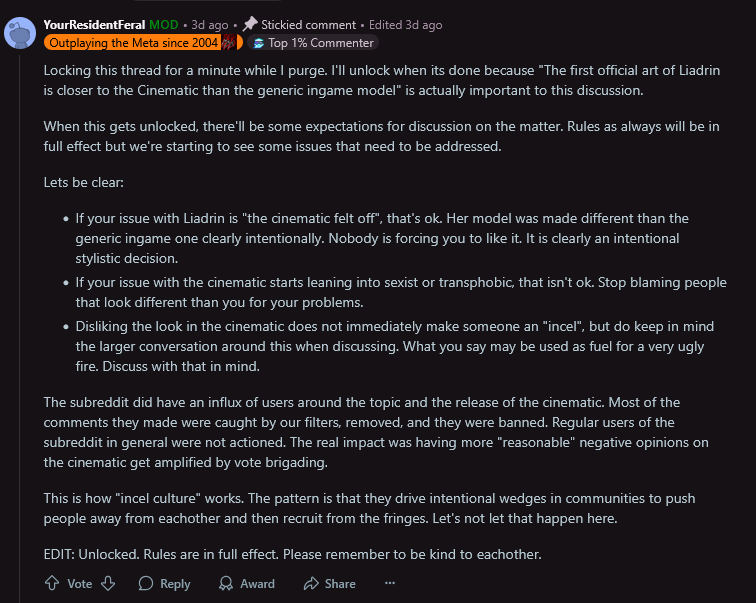Click the Reply speech bubble icon
756x603 pixels.
(146, 583)
